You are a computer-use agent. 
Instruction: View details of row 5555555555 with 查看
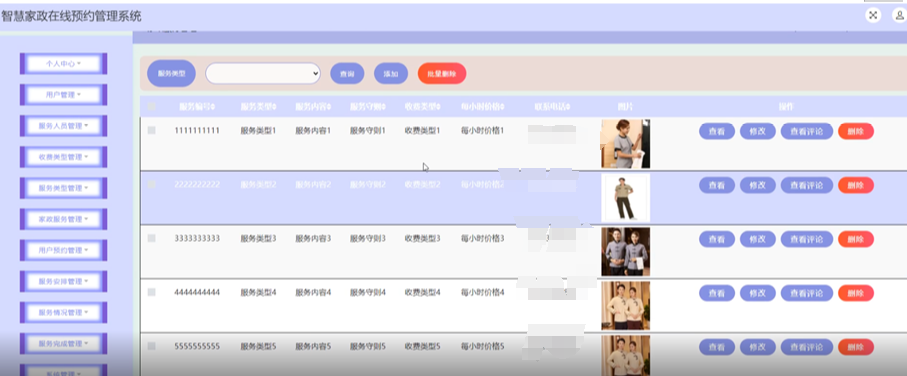pyautogui.click(x=717, y=347)
